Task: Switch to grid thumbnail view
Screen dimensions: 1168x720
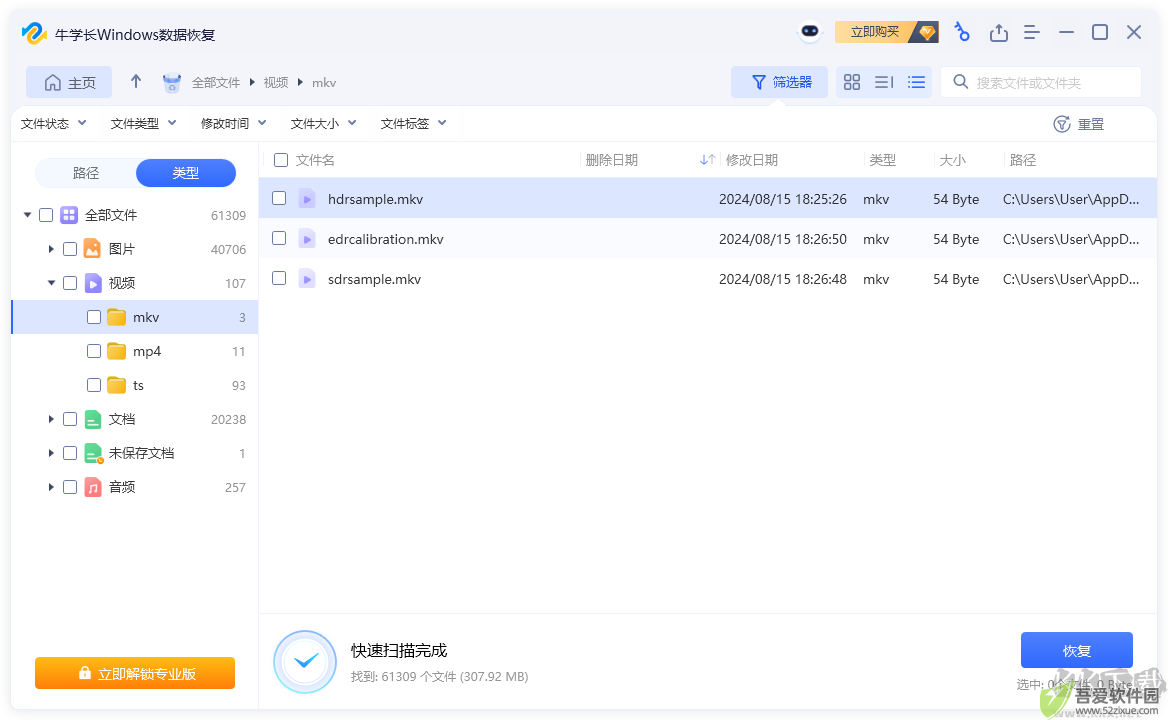Action: click(x=851, y=83)
